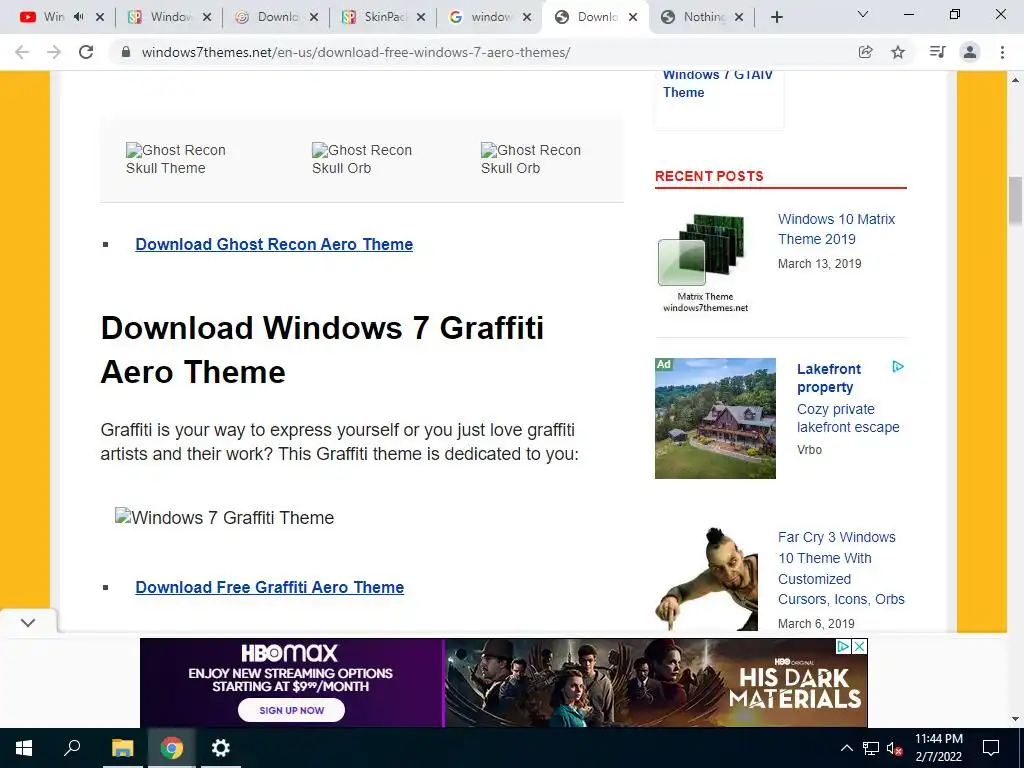Viewport: 1024px width, 768px height.
Task: Open a new tab with plus
Action: coord(776,18)
